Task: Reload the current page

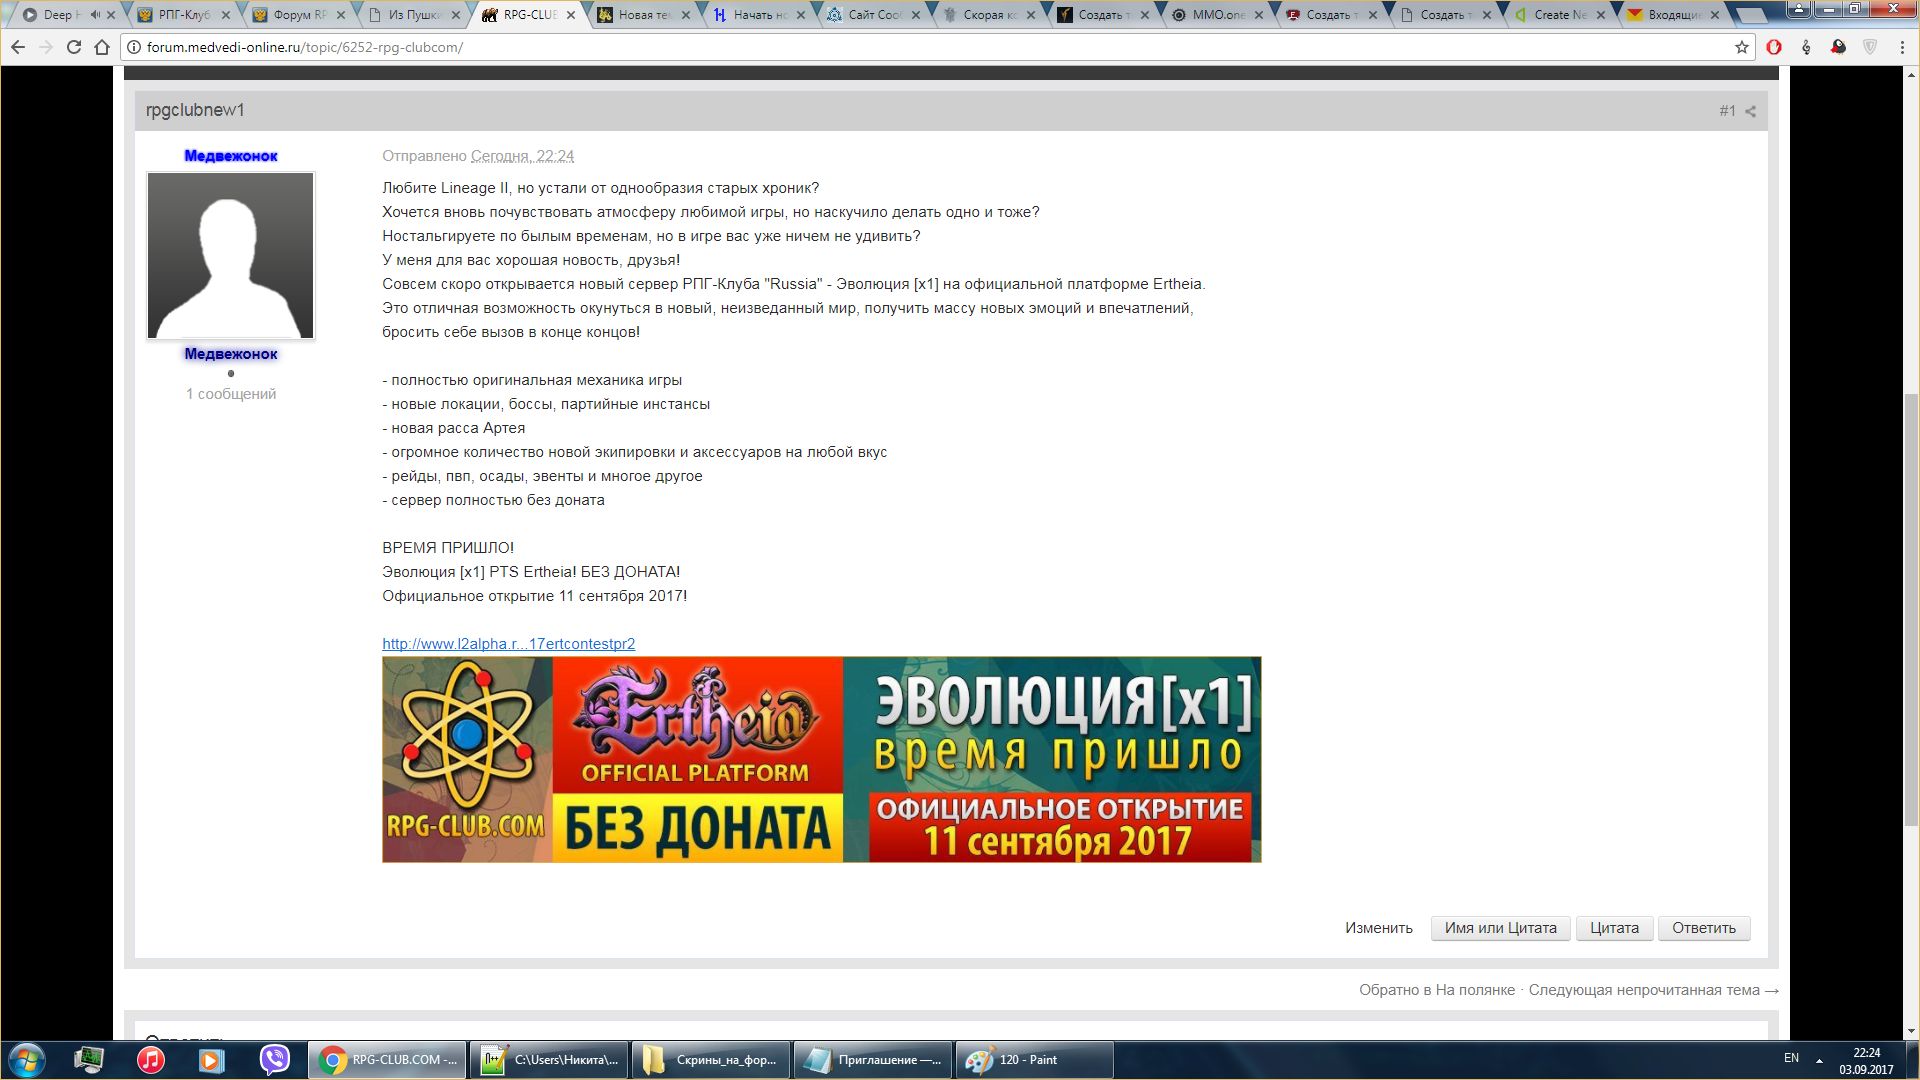Action: [73, 47]
